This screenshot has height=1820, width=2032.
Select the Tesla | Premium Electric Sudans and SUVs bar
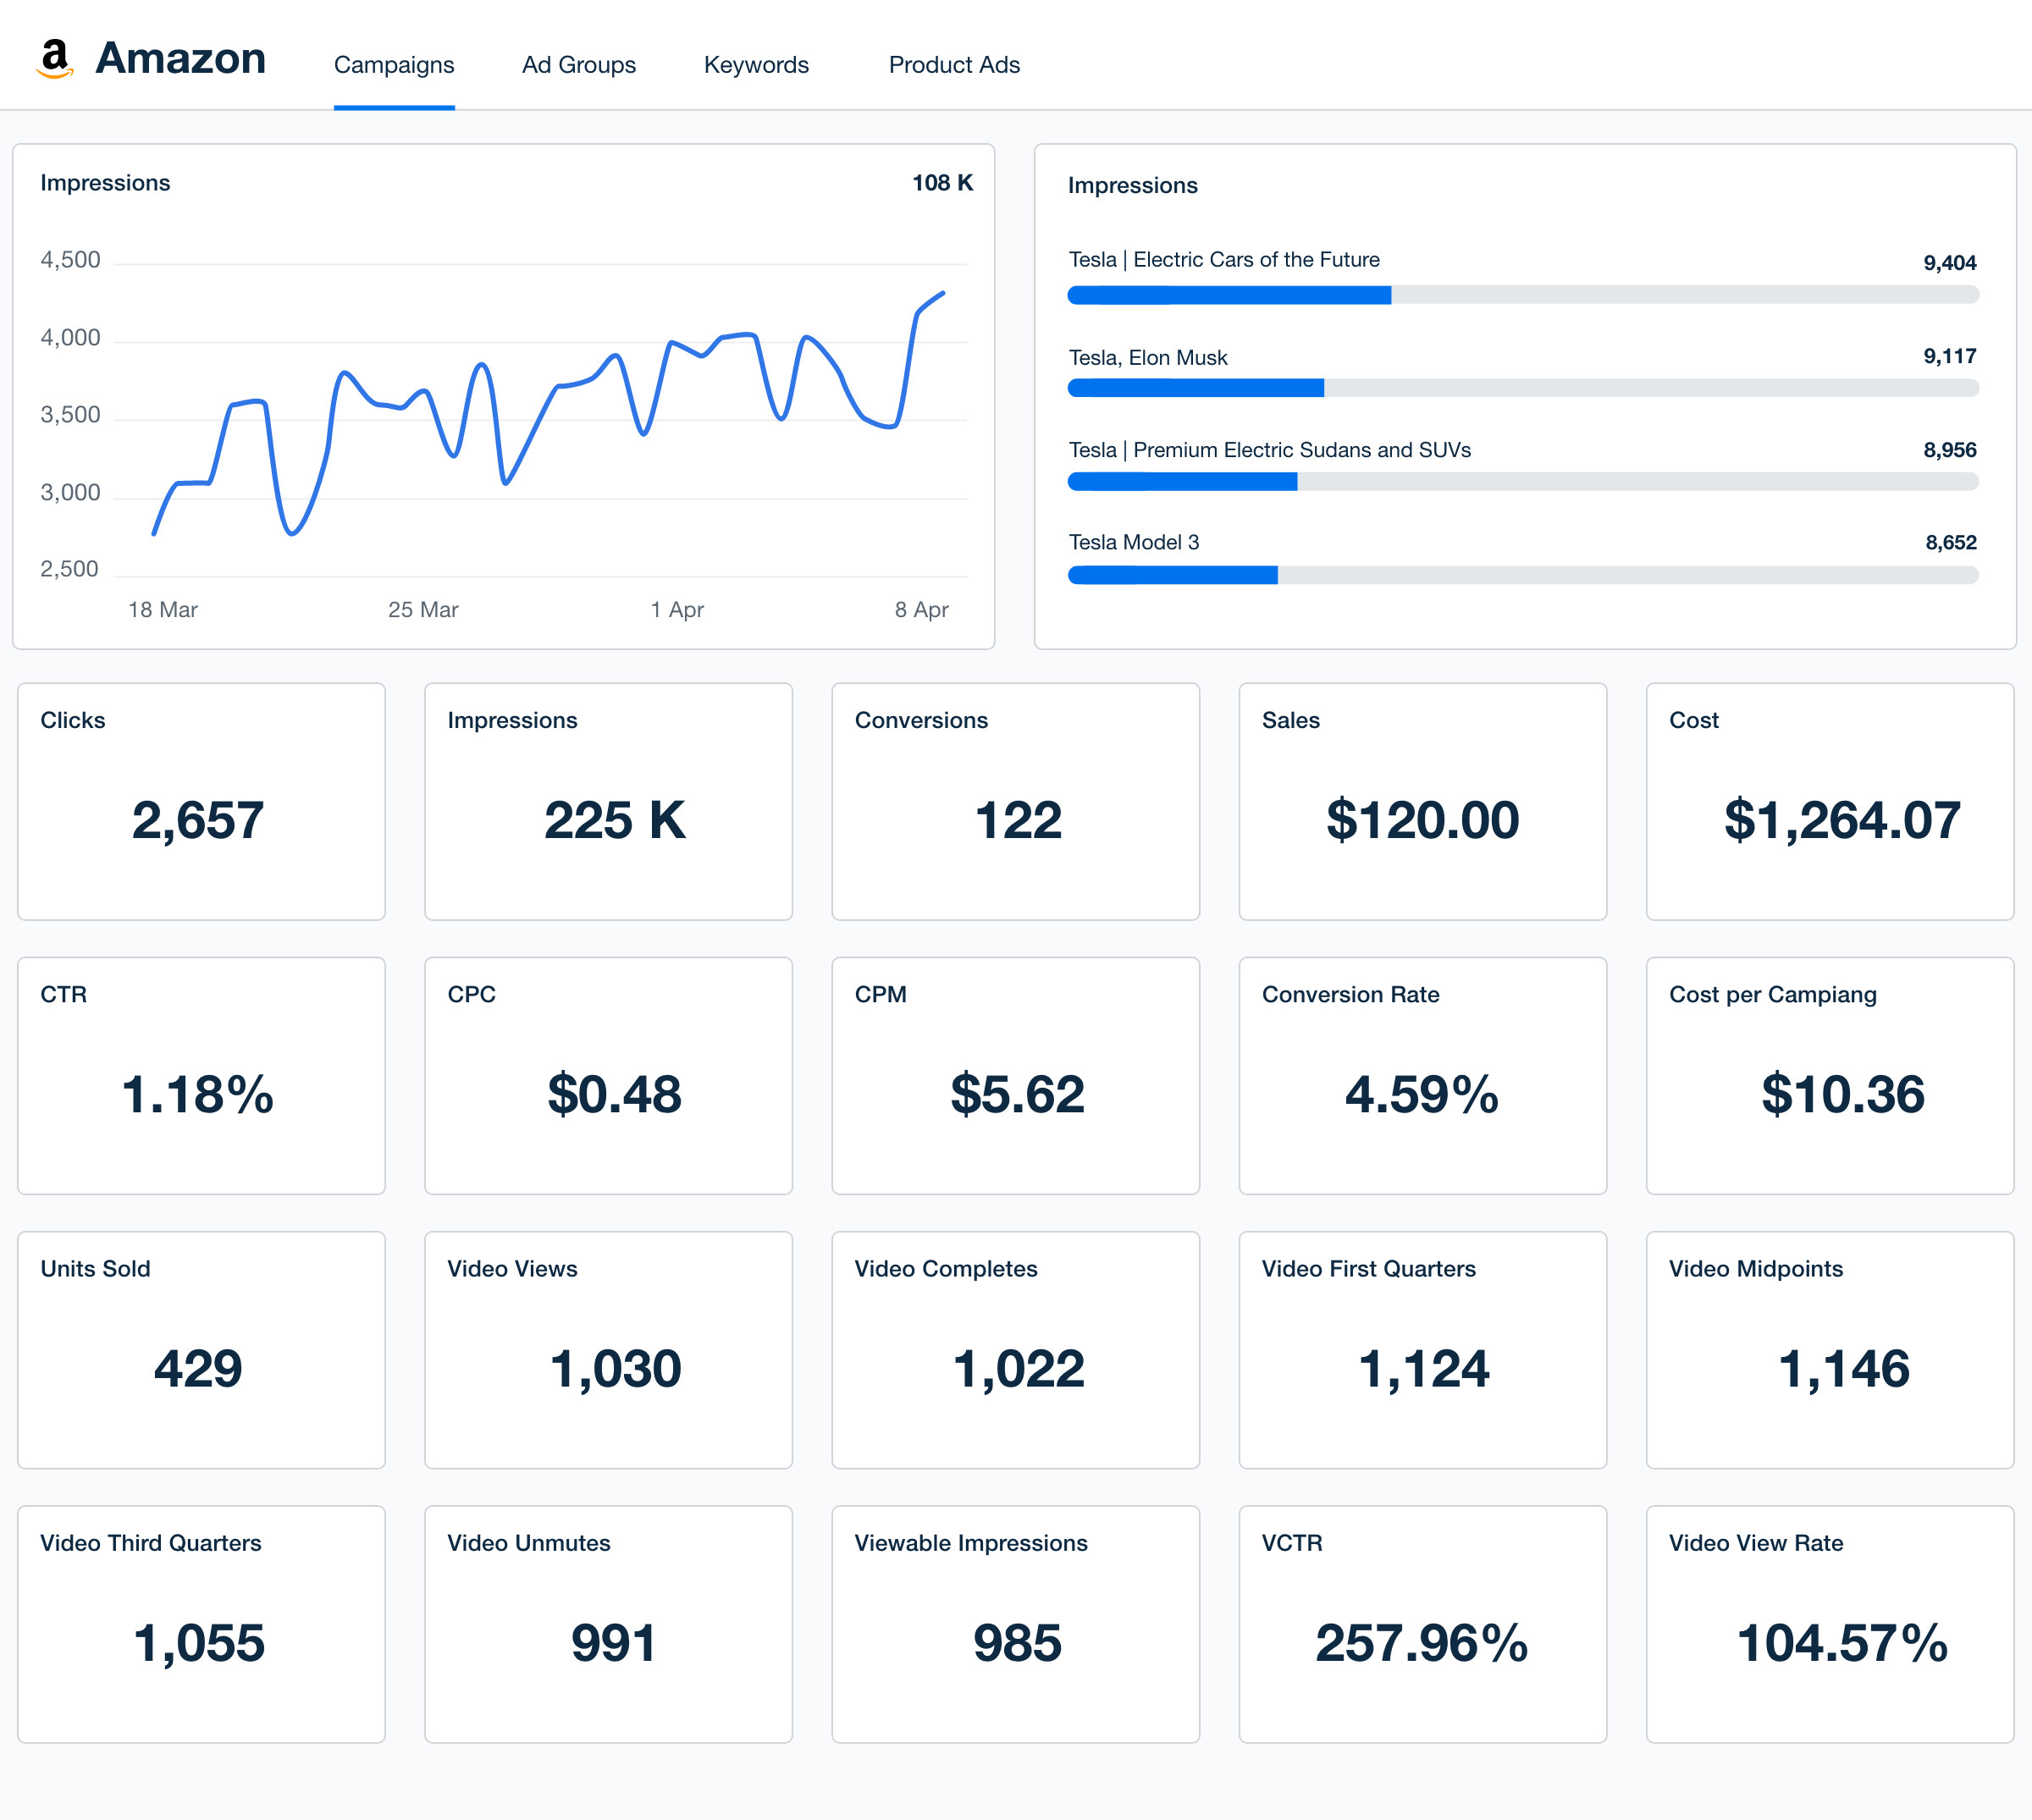pos(1523,482)
